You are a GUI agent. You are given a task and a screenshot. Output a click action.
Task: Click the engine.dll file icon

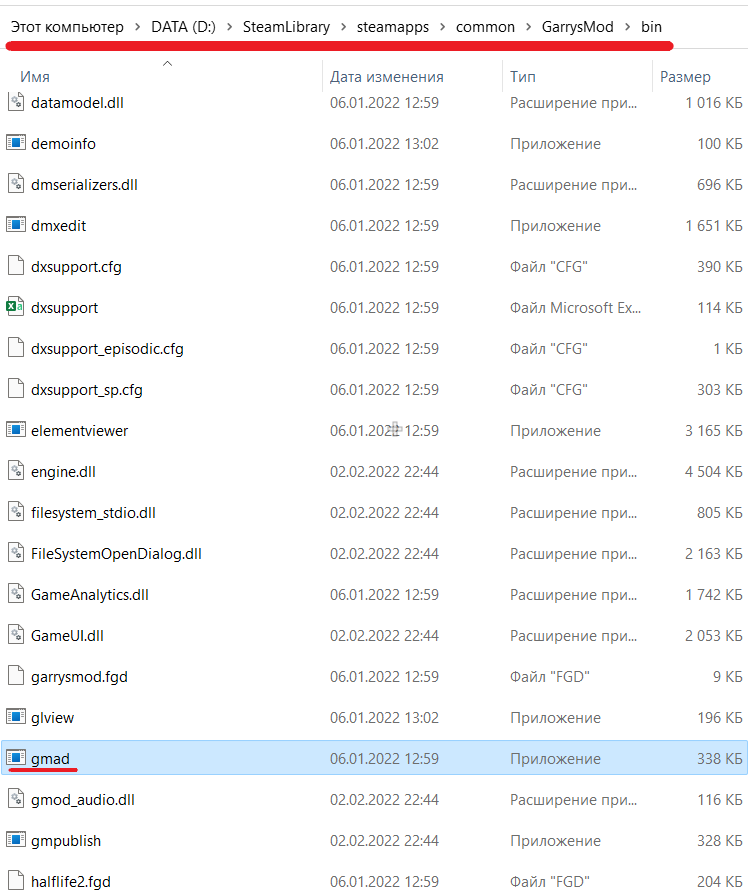pos(16,471)
